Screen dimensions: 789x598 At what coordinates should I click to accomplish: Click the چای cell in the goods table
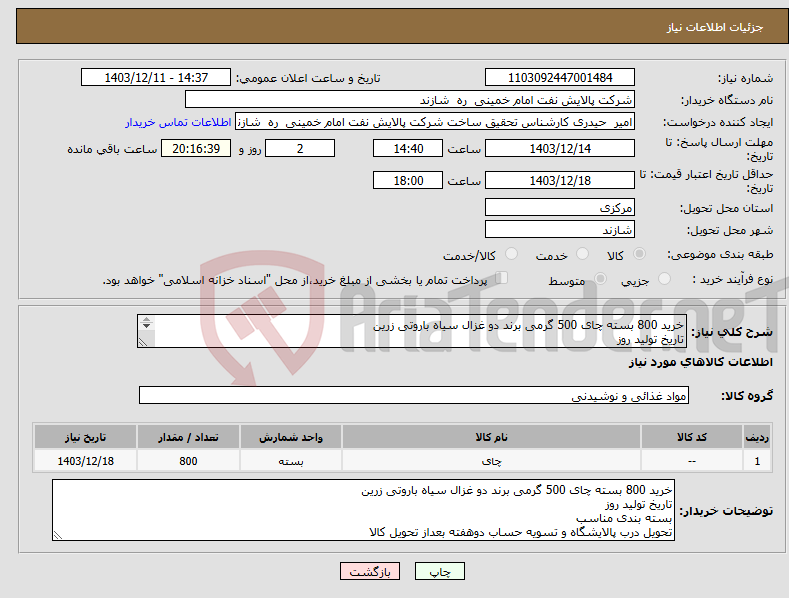tap(491, 461)
